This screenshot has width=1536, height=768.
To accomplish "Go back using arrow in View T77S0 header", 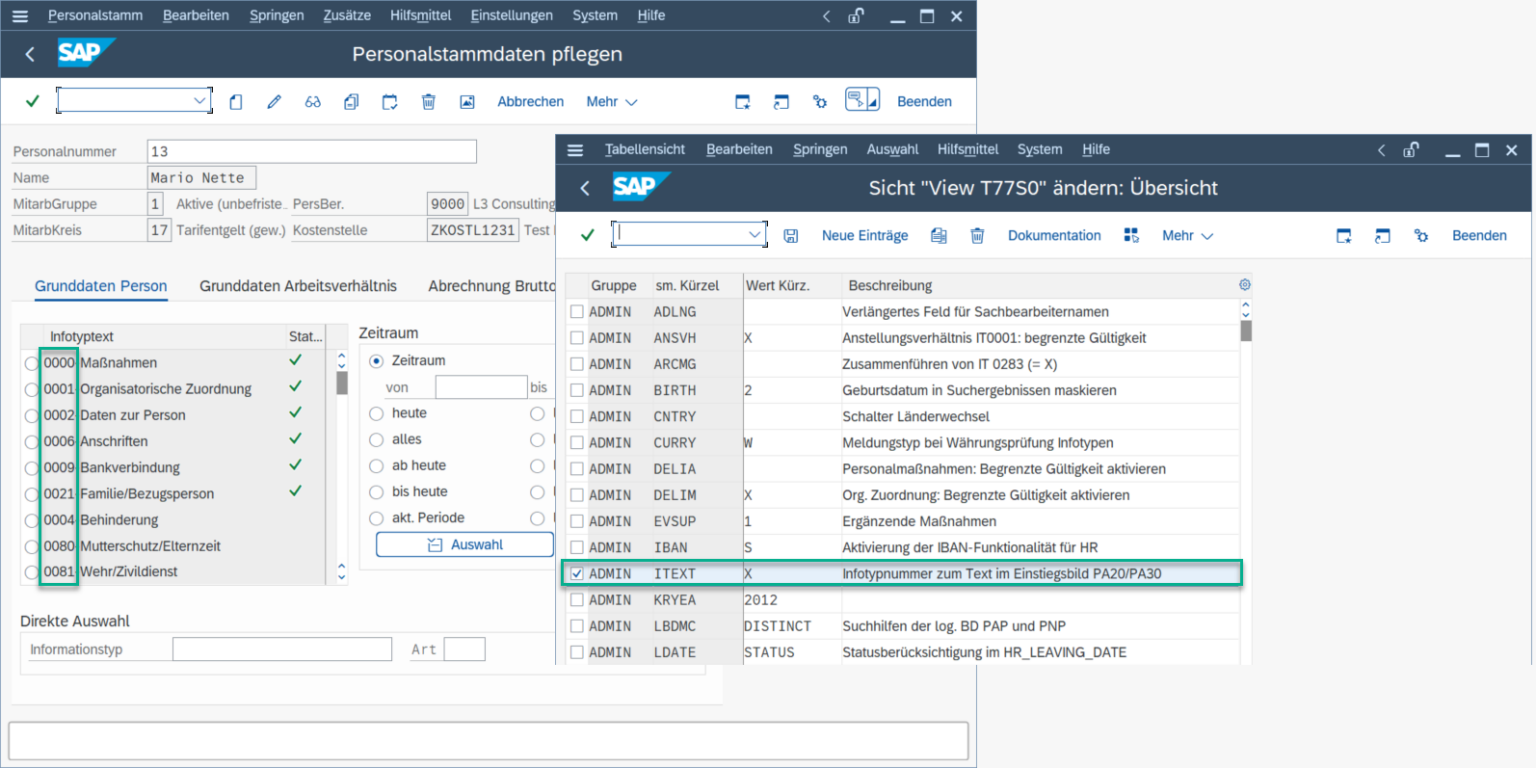I will 585,188.
